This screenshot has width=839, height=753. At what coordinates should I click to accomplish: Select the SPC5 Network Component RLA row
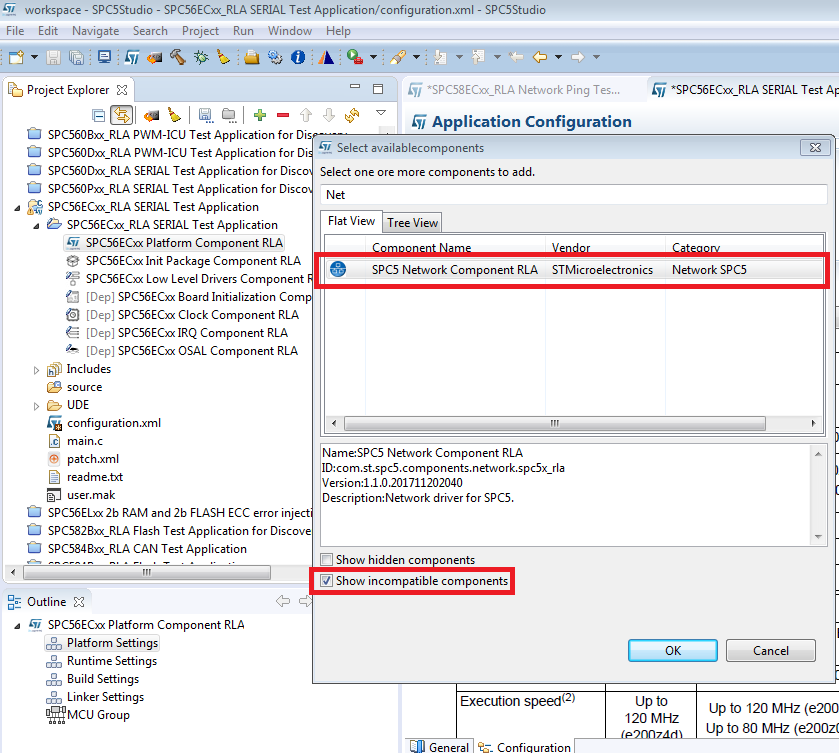(574, 270)
